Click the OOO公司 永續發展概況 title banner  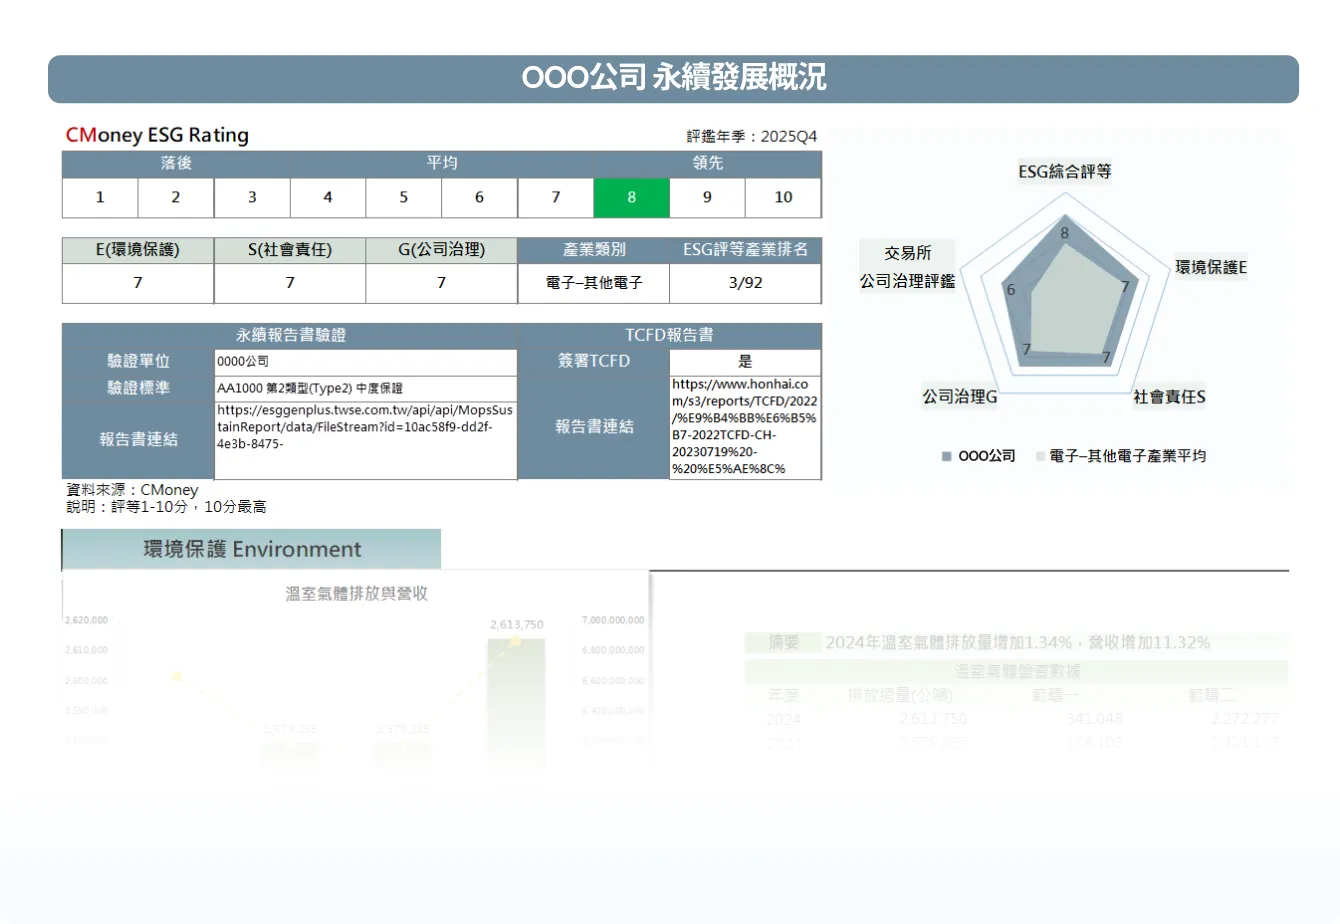673,79
